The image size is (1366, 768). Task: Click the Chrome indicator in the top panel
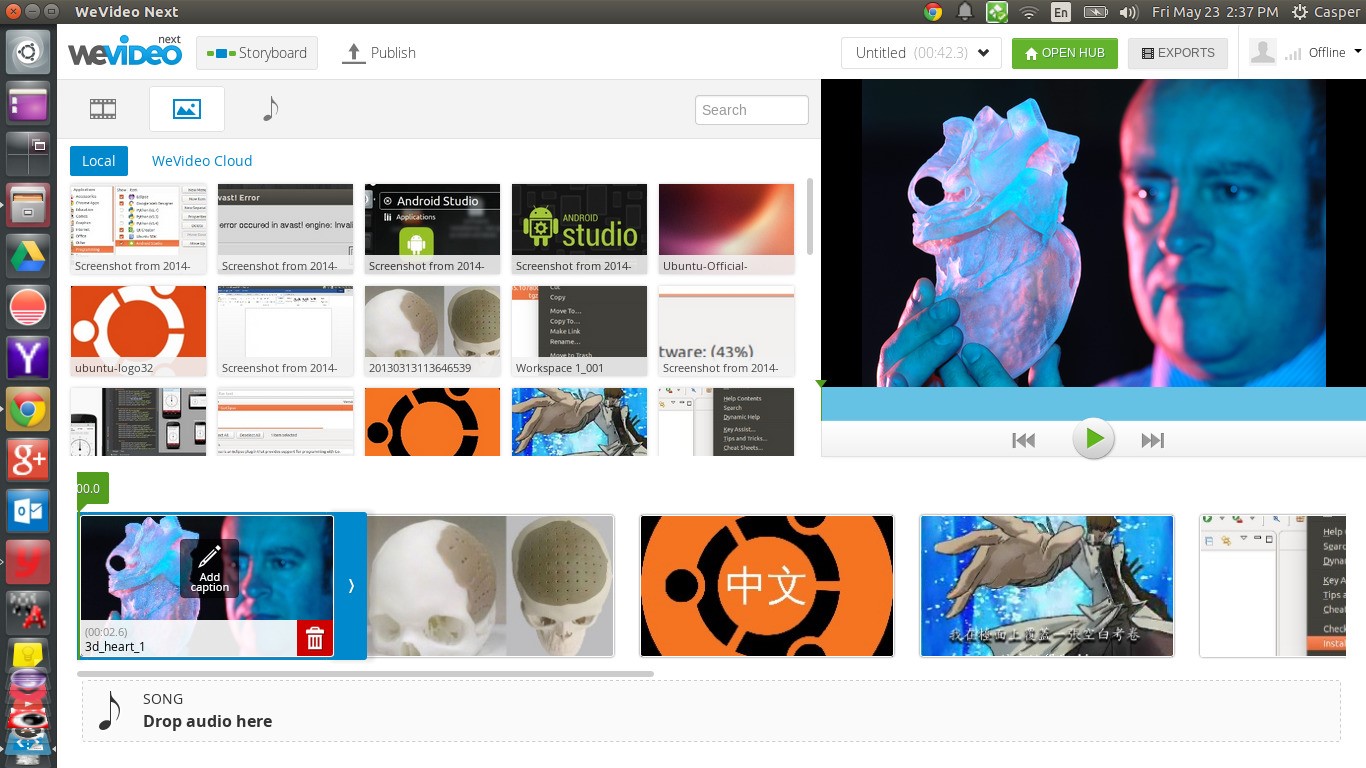933,12
